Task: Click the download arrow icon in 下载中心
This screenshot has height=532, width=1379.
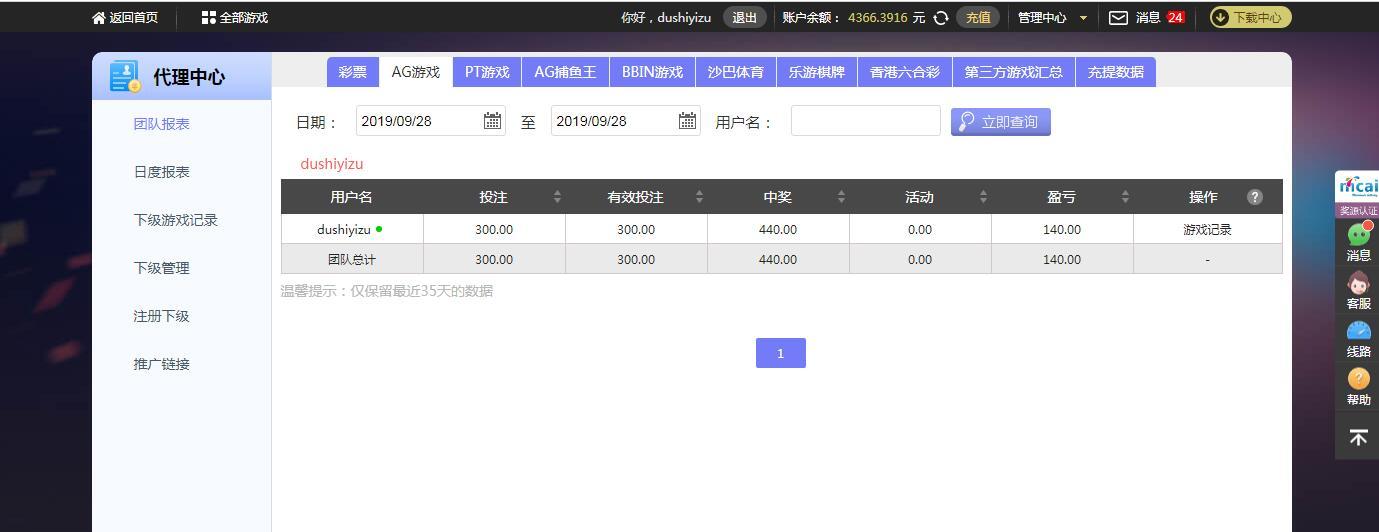Action: point(1221,18)
